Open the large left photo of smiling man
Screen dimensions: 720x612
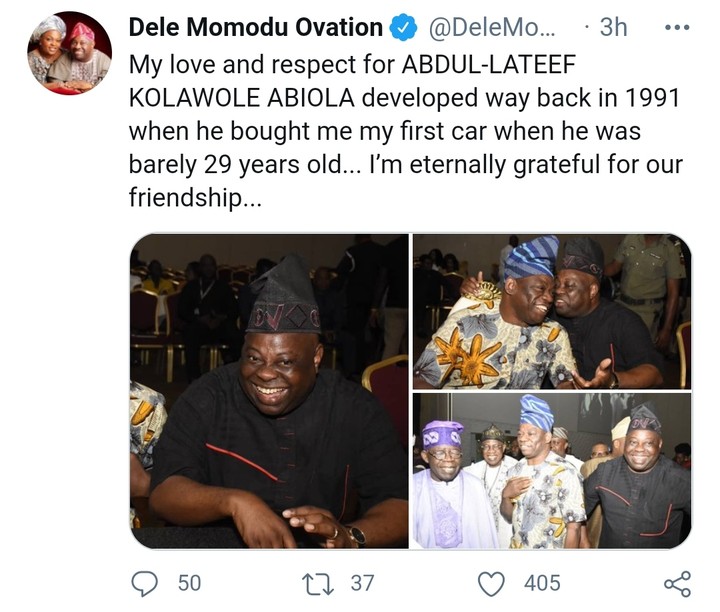point(269,391)
